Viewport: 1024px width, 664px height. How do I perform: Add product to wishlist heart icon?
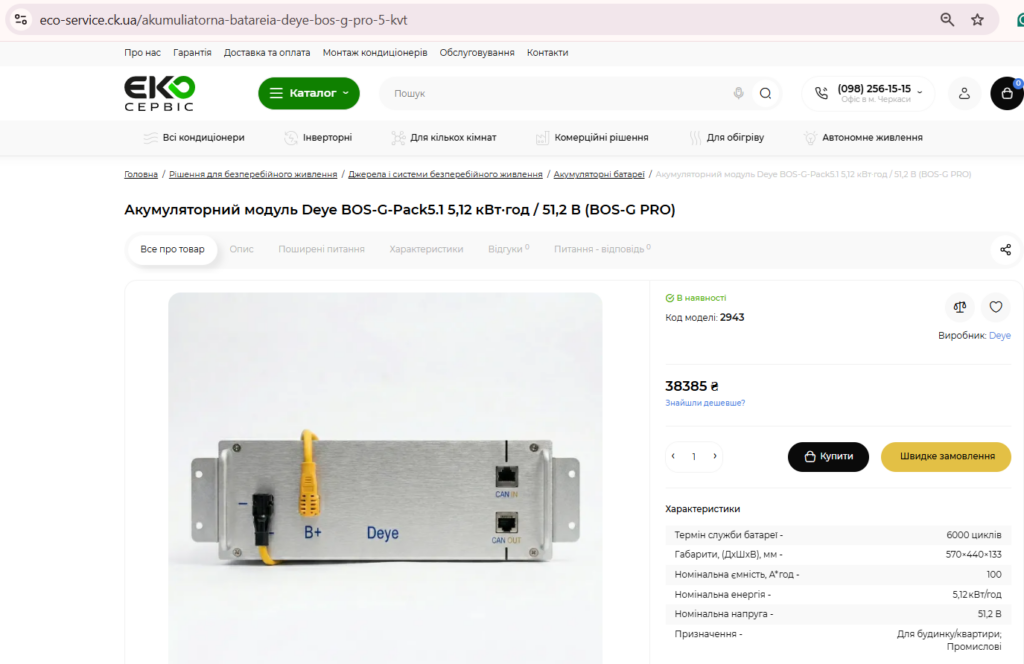[x=995, y=307]
